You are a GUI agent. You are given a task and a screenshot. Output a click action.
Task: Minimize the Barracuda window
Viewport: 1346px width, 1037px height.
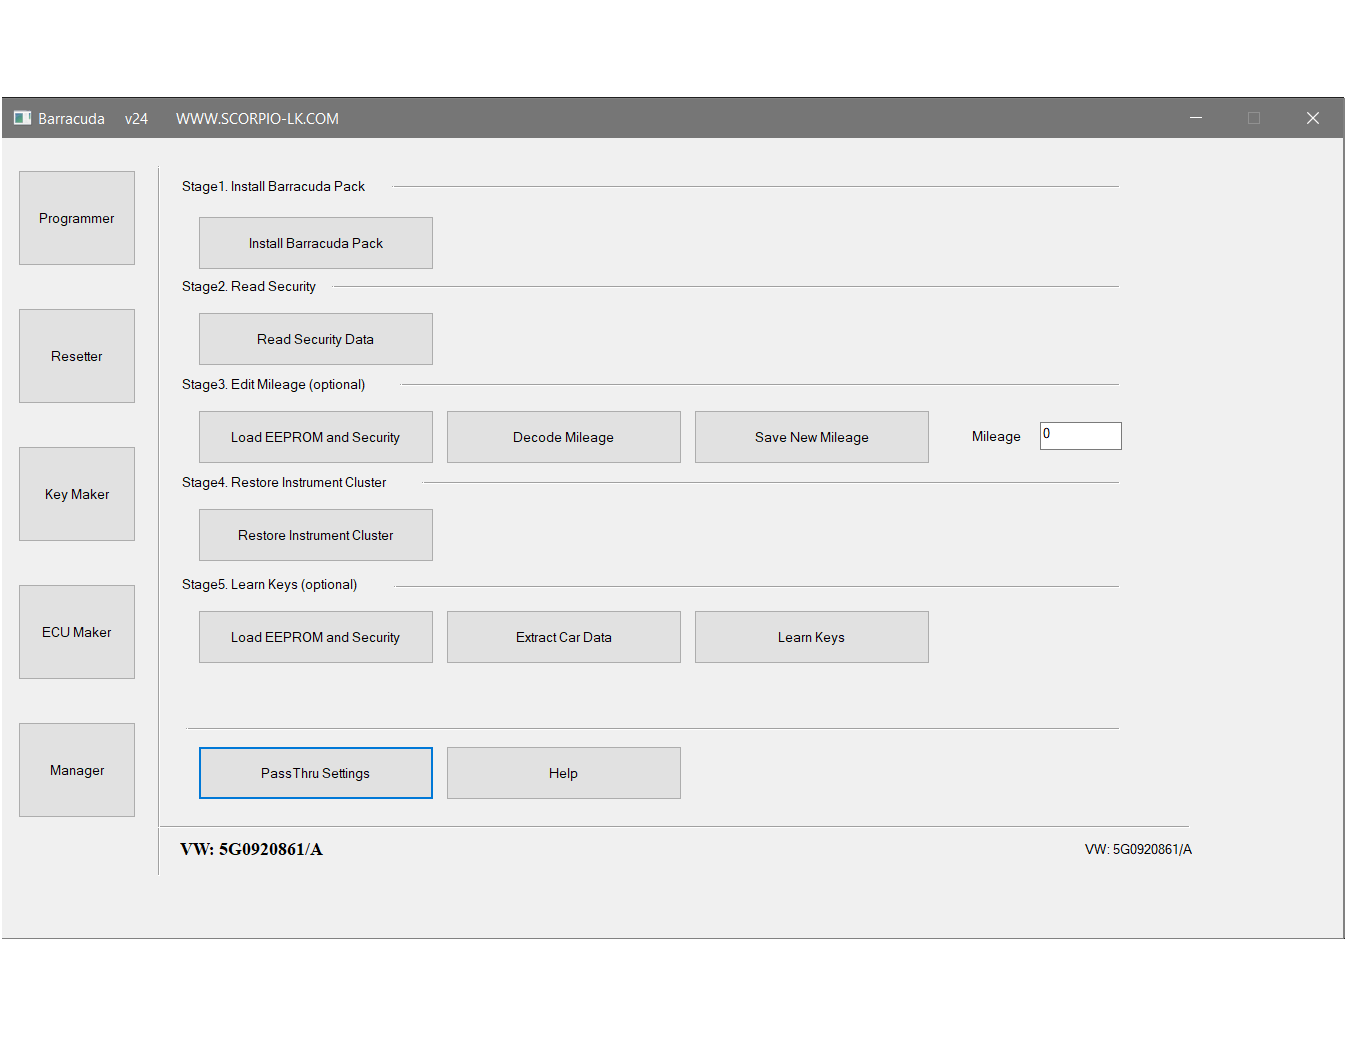(1195, 118)
